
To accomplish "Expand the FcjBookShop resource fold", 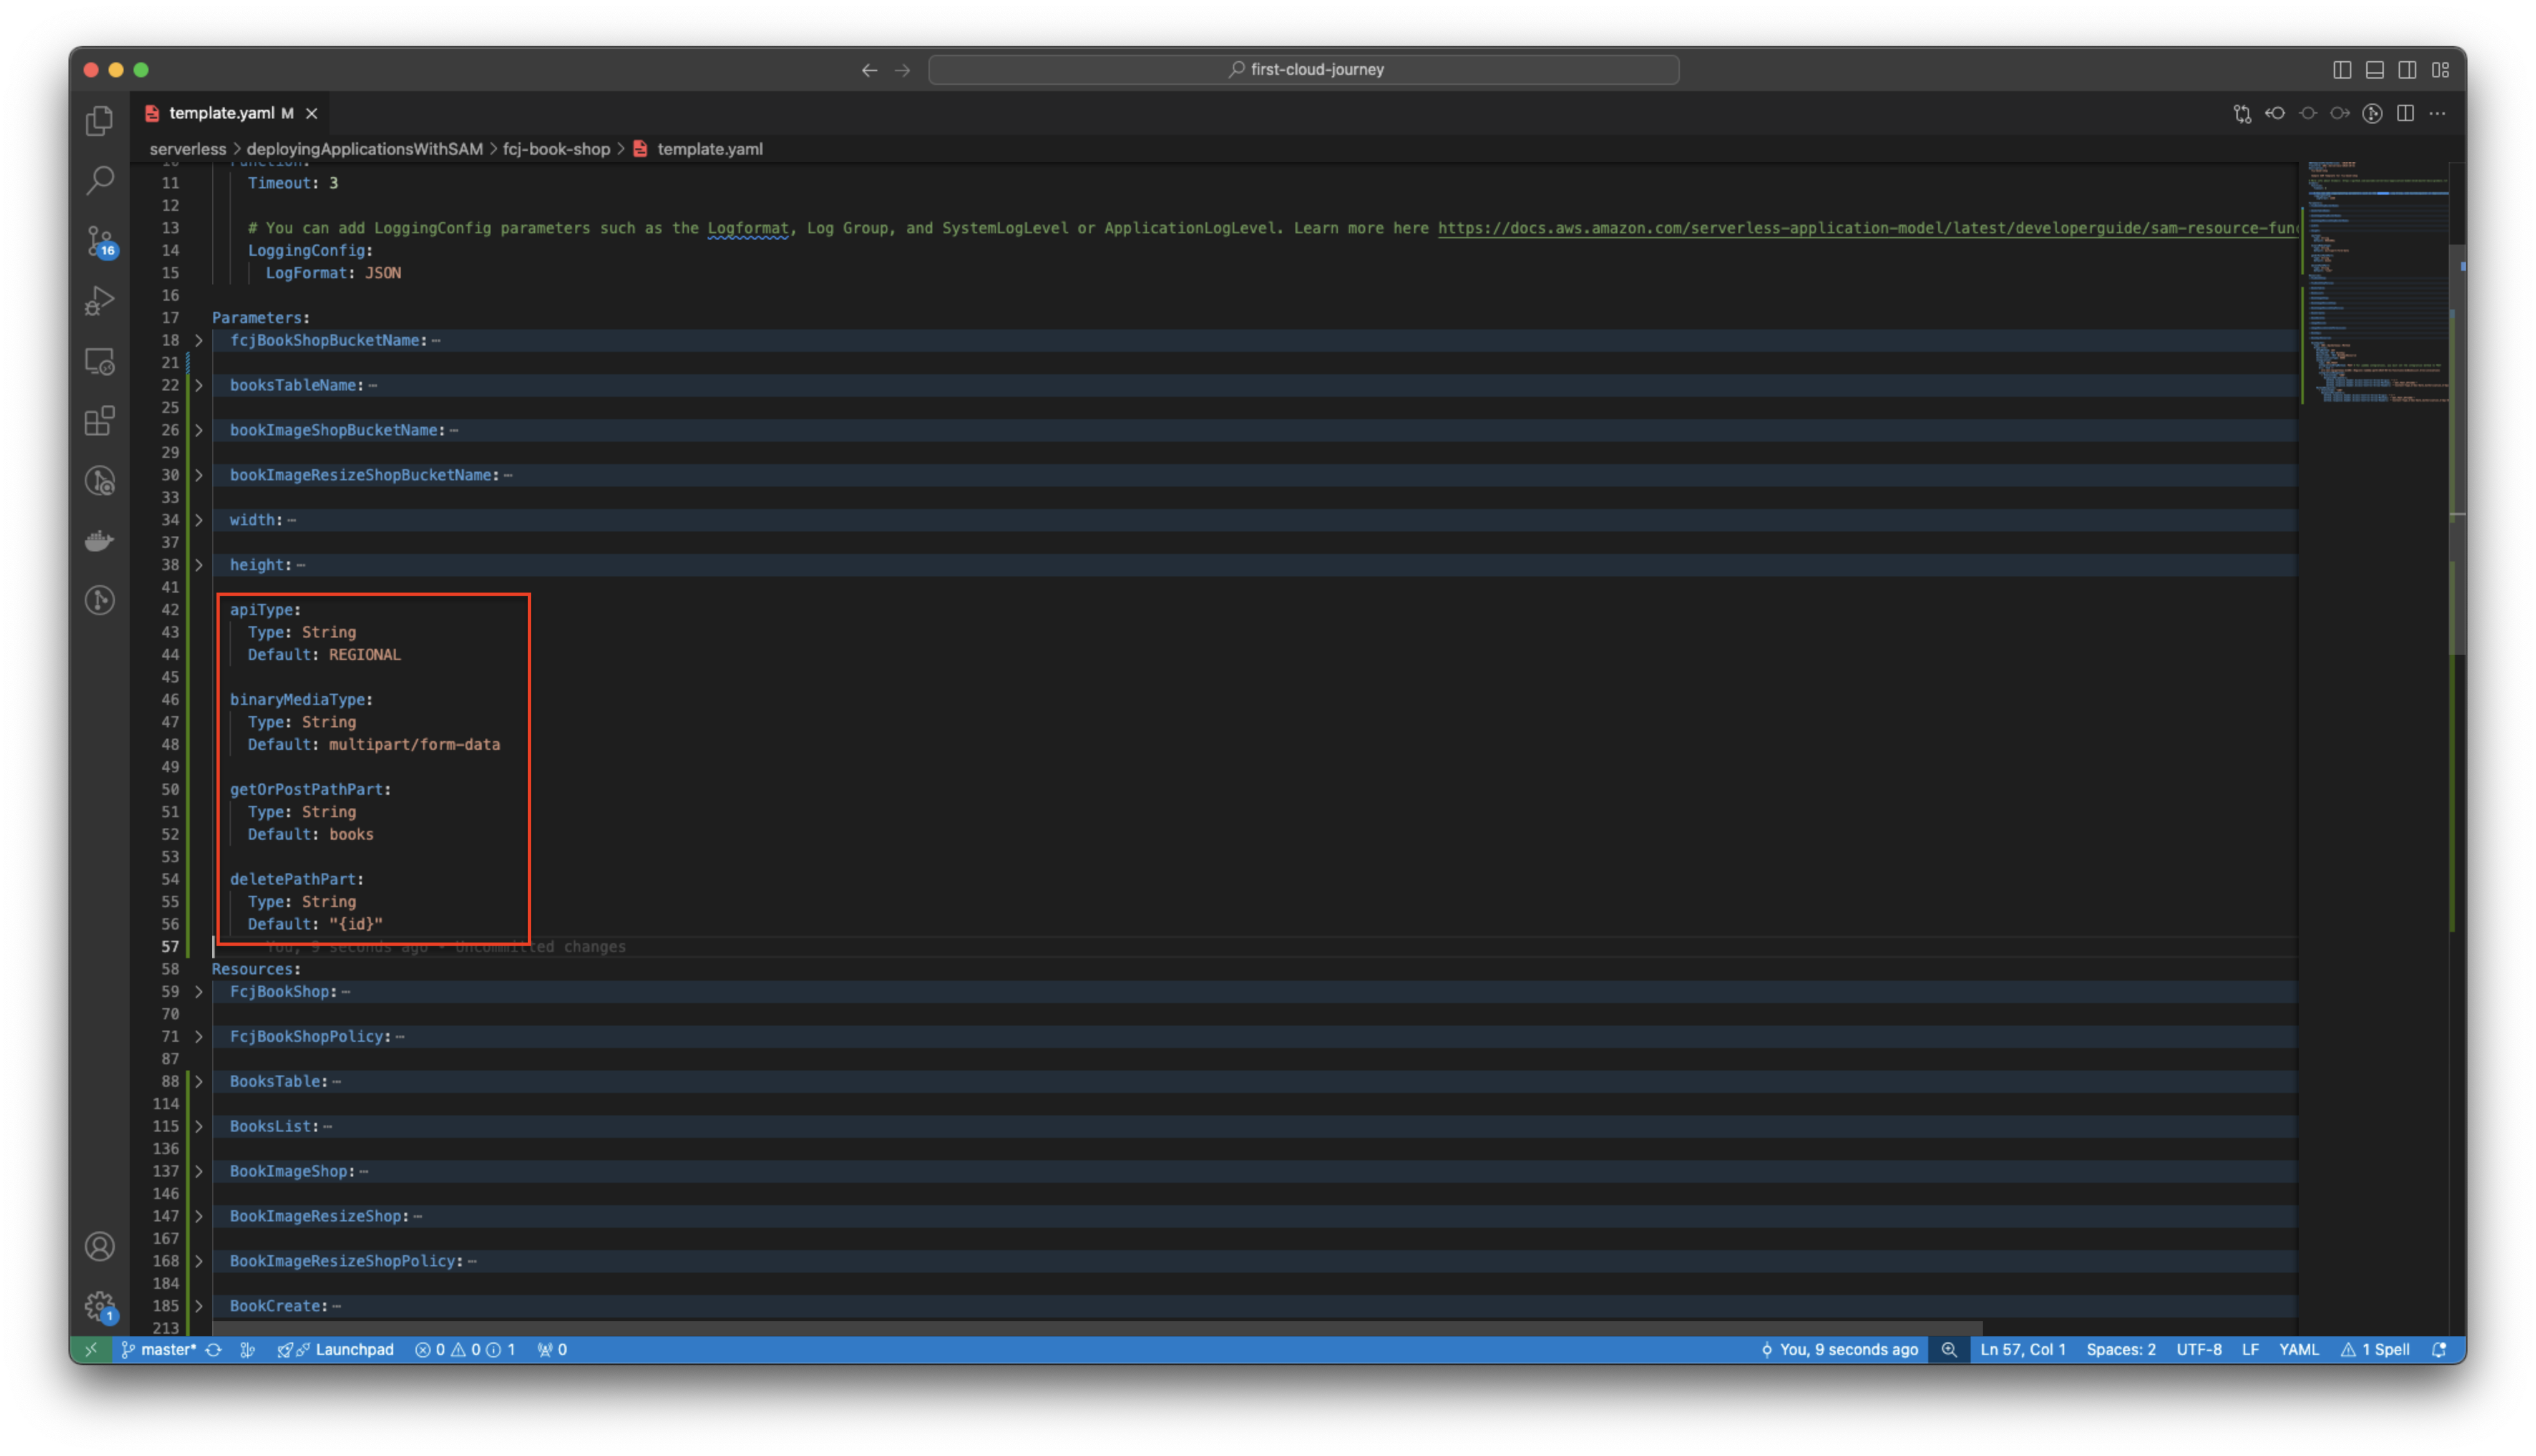I will coord(199,992).
